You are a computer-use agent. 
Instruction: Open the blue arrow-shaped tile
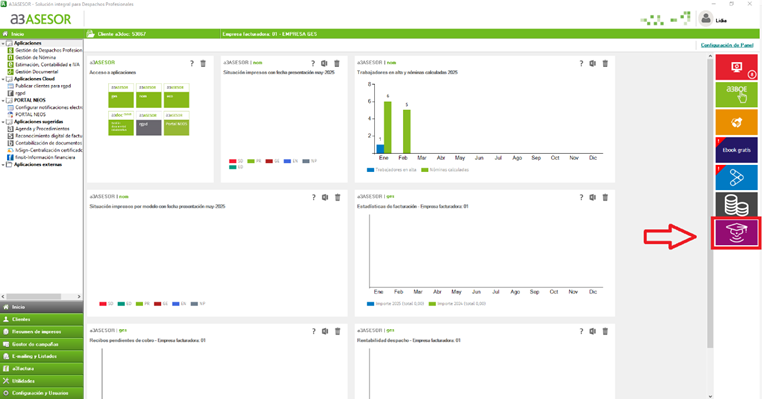pyautogui.click(x=736, y=177)
